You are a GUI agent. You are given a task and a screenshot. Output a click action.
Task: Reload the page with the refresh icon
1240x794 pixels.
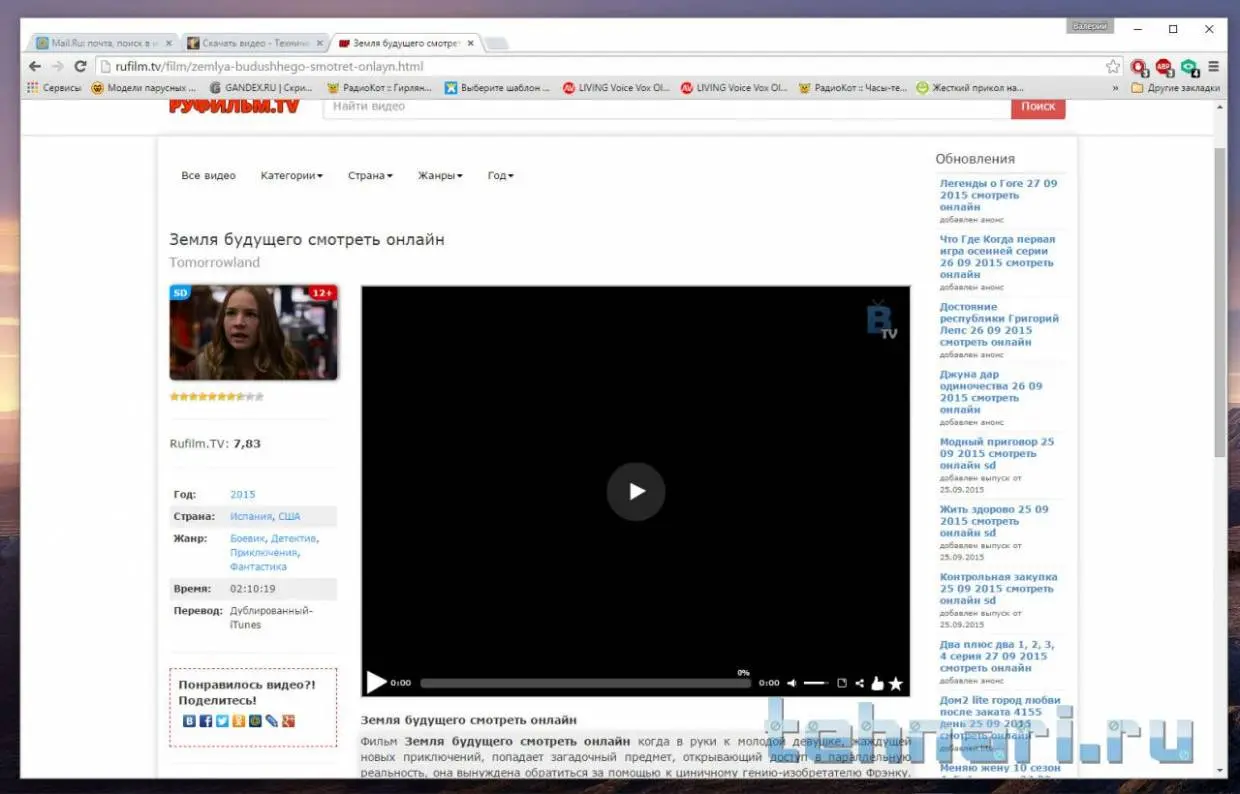coord(81,67)
